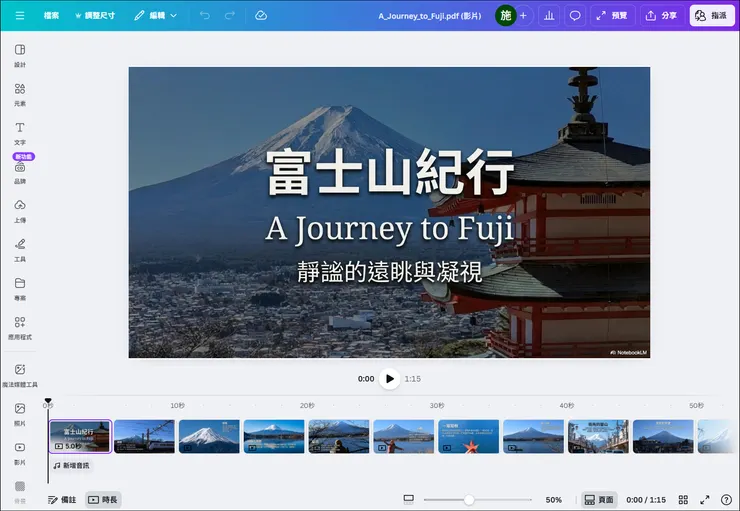Open the help question mark icon
The image size is (740, 511).
(726, 500)
